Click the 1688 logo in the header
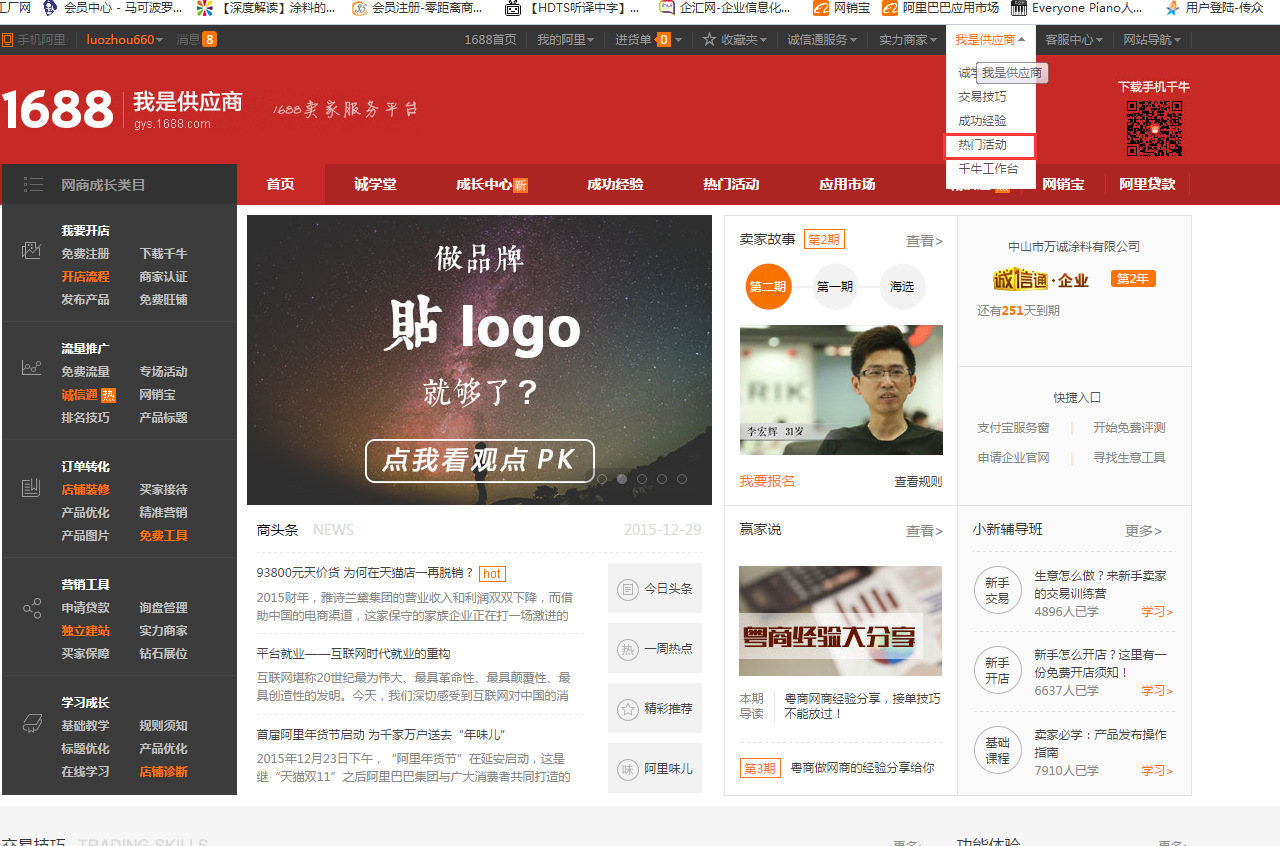This screenshot has width=1280, height=846. [x=57, y=109]
